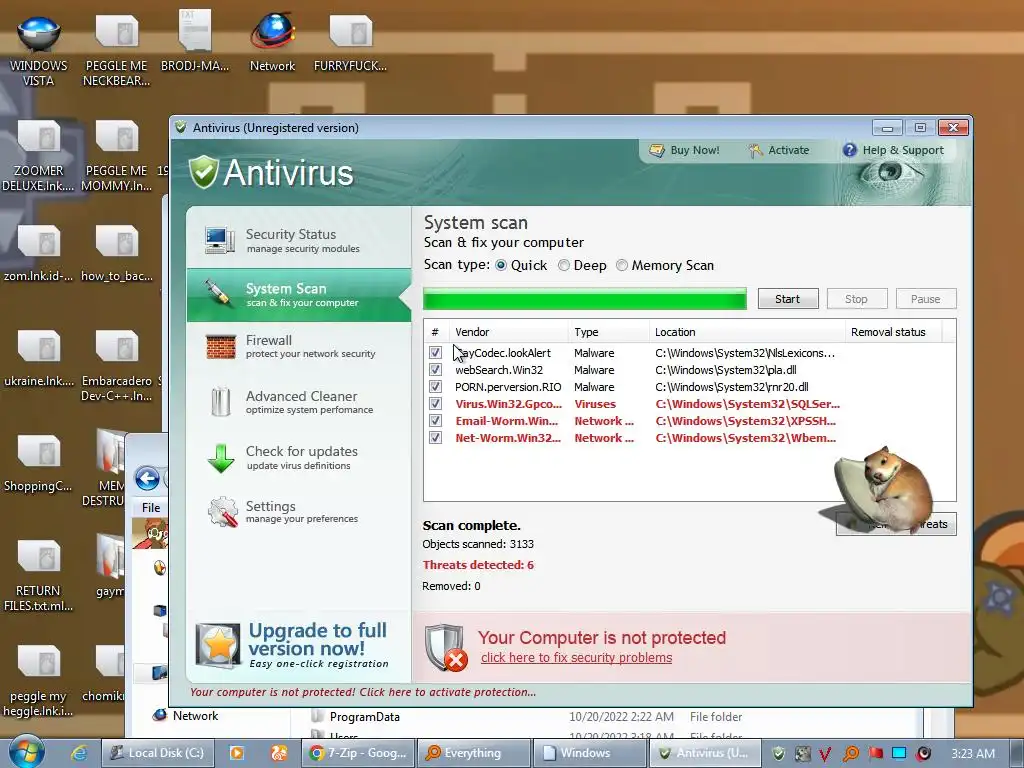Screen dimensions: 1024x768
Task: Select the BRODJ-MA text file icon
Action: tap(195, 40)
